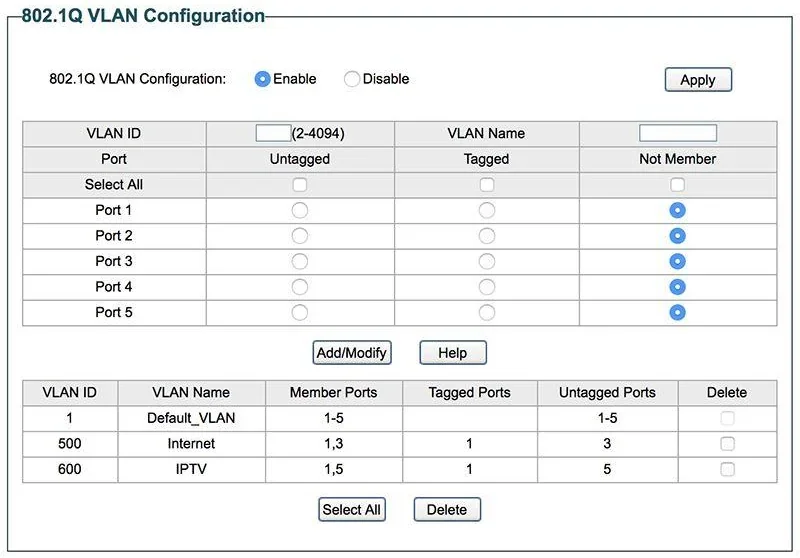Set Port 3 as Untagged
The image size is (800, 558).
pyautogui.click(x=299, y=261)
